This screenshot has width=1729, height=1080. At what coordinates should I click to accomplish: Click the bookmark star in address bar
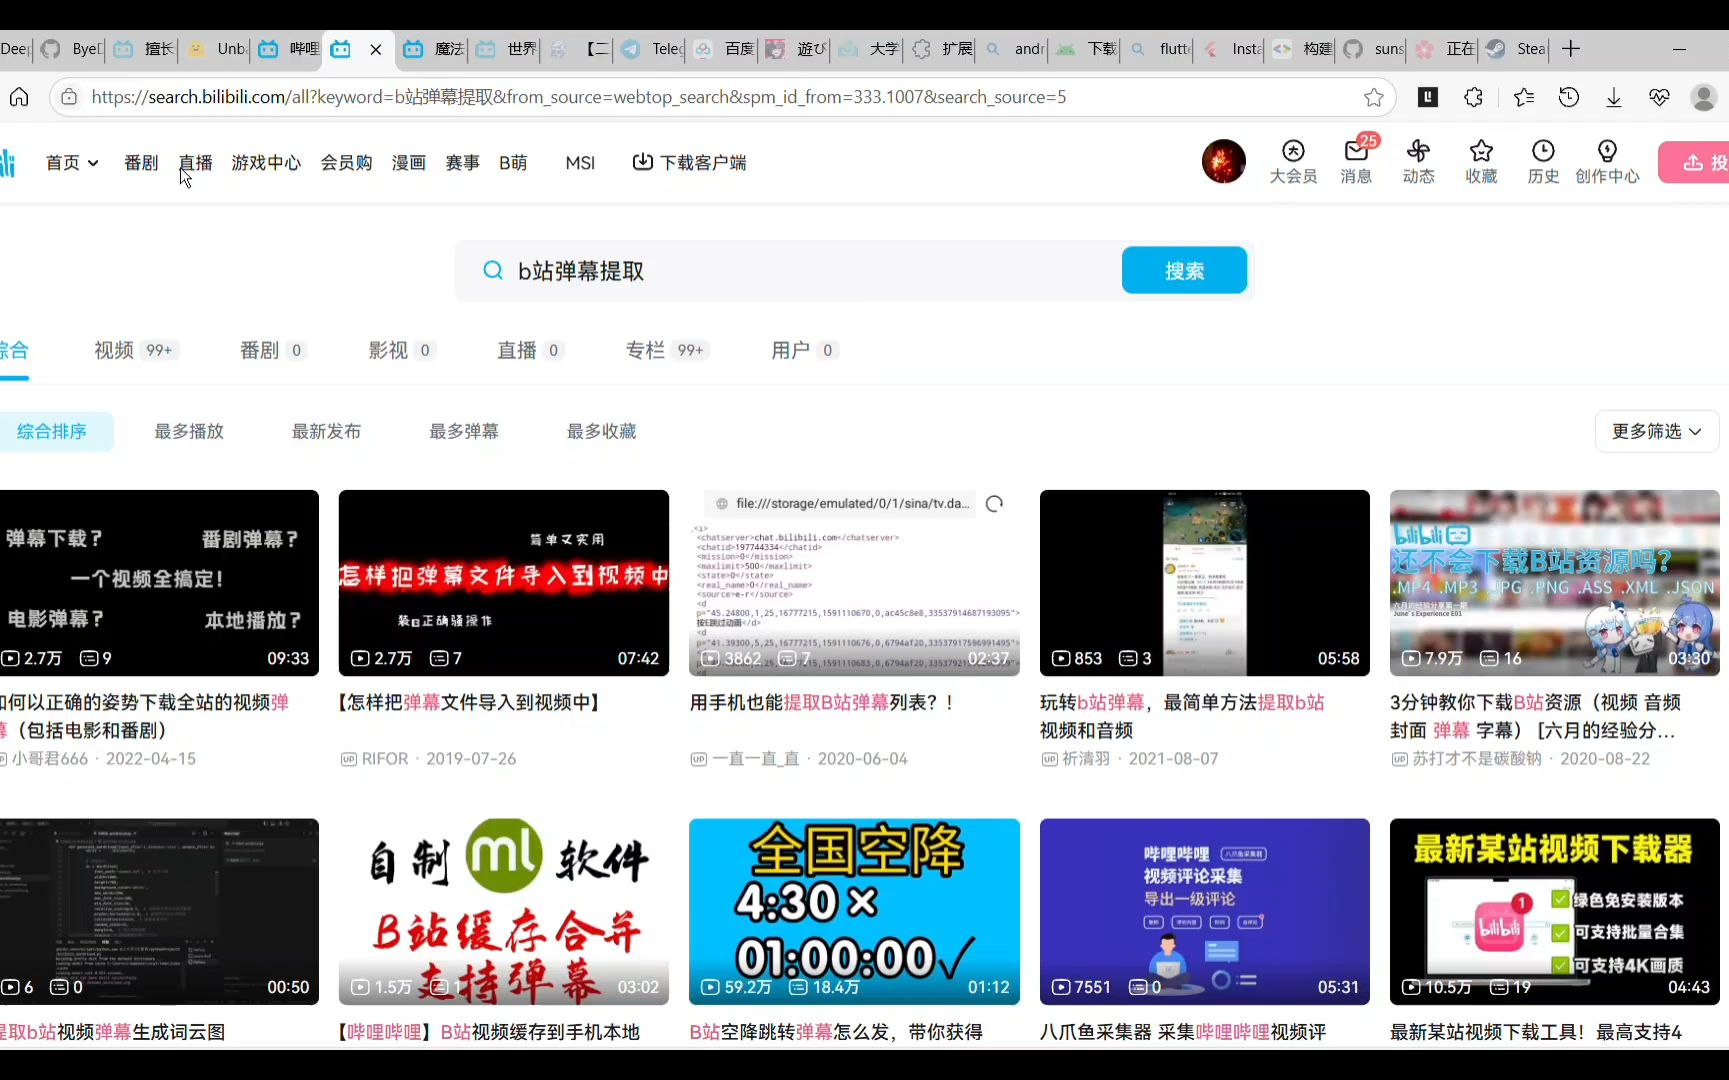click(1374, 97)
